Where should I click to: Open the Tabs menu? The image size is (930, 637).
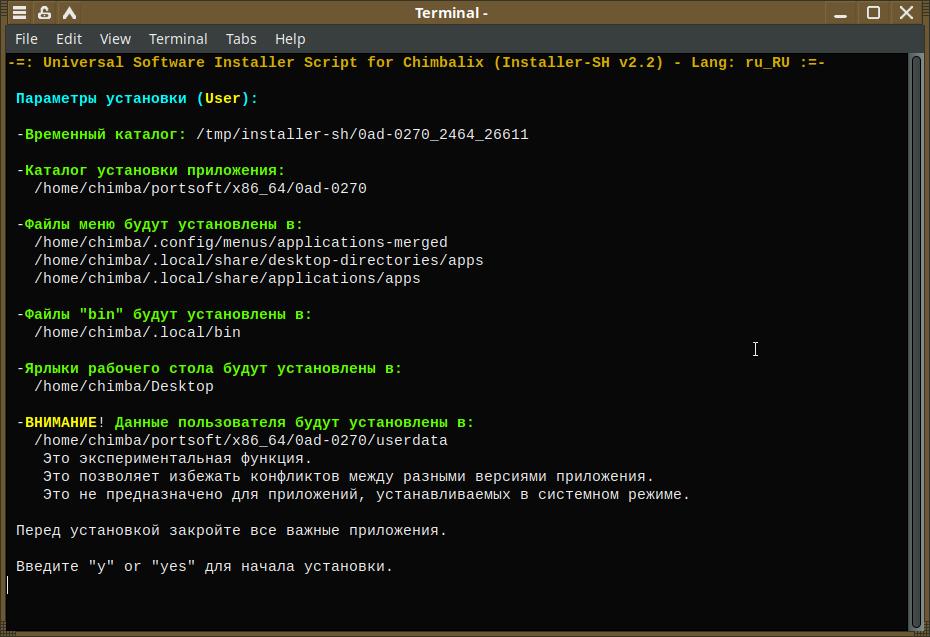(241, 39)
